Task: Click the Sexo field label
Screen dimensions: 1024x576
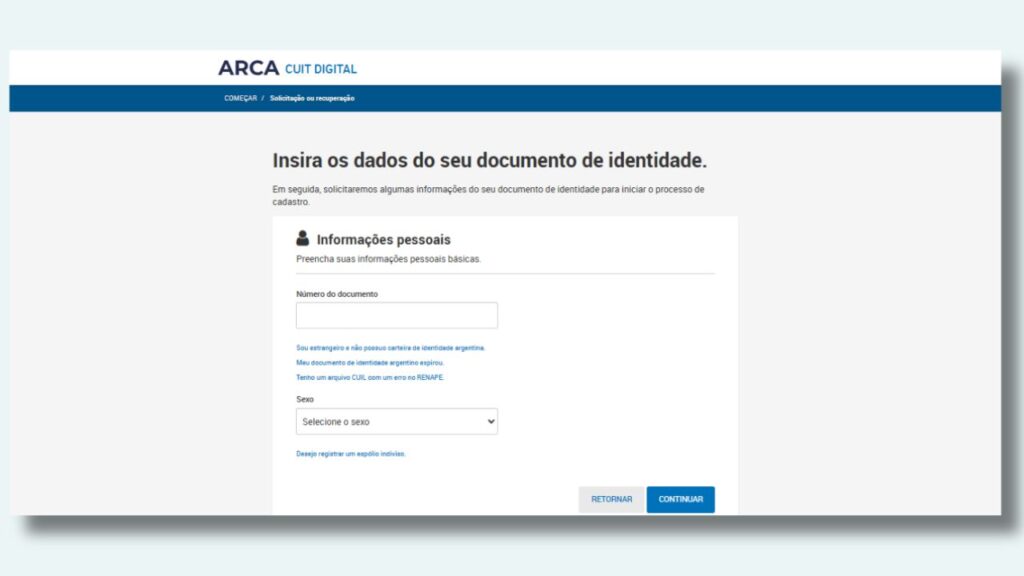Action: [x=305, y=399]
